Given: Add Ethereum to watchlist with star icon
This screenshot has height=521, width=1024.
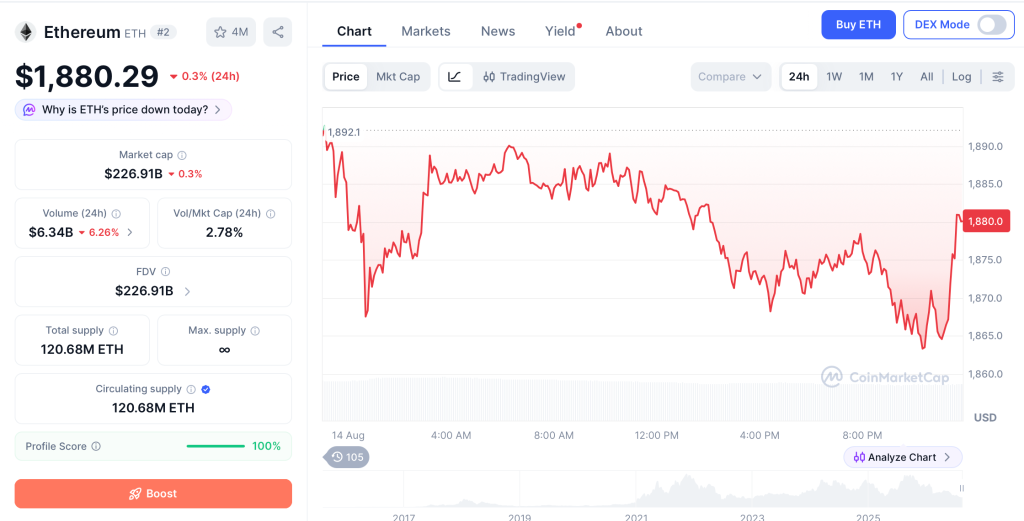Looking at the screenshot, I should [x=231, y=32].
